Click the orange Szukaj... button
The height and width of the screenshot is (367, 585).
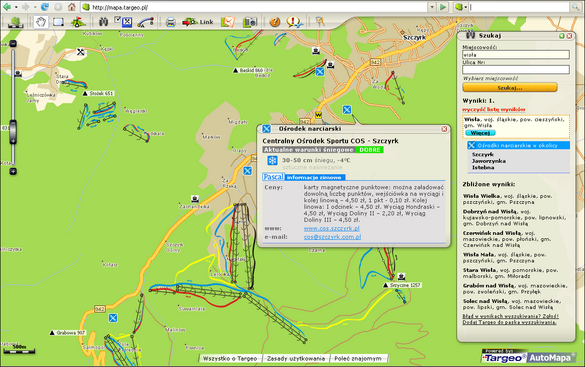[510, 88]
